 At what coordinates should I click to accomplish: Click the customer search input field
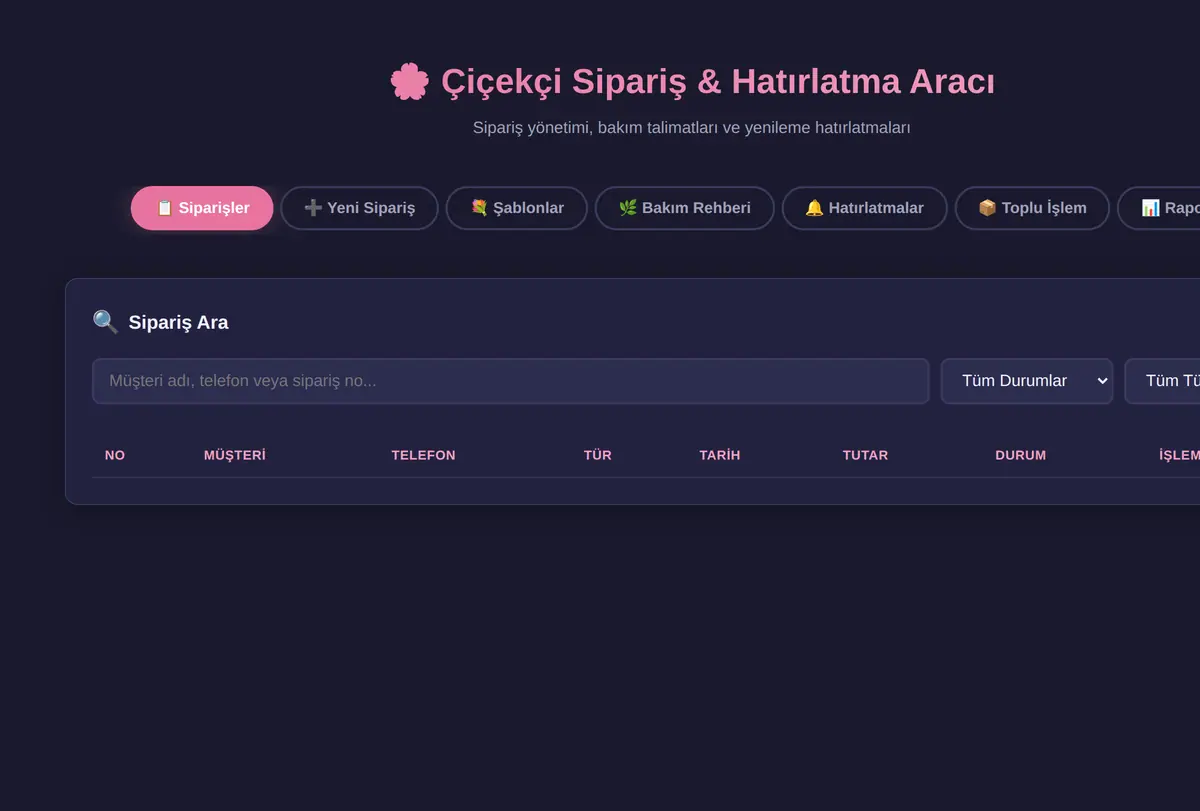(x=511, y=381)
